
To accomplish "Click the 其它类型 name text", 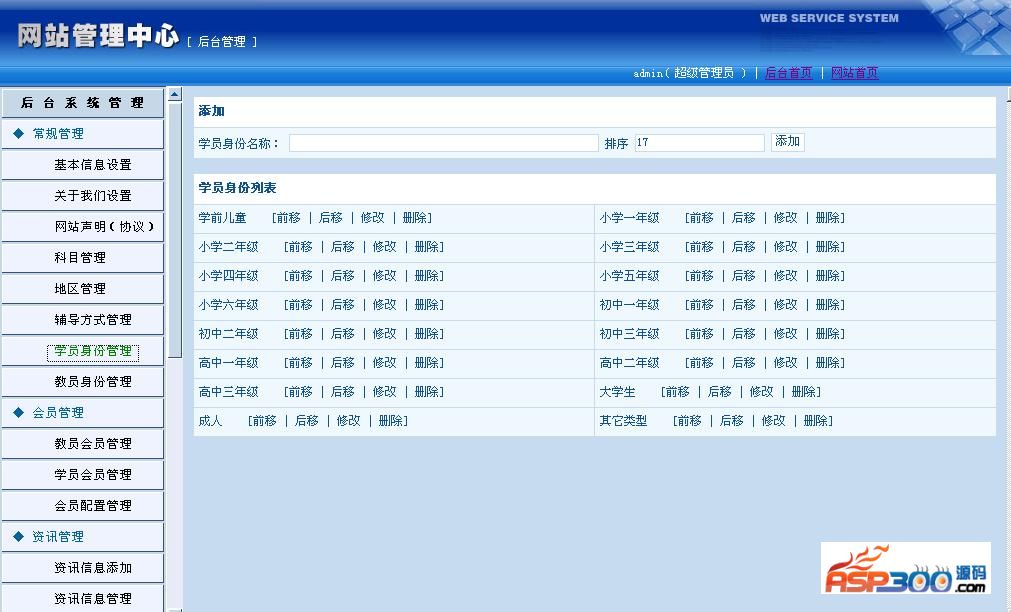I will tap(623, 421).
